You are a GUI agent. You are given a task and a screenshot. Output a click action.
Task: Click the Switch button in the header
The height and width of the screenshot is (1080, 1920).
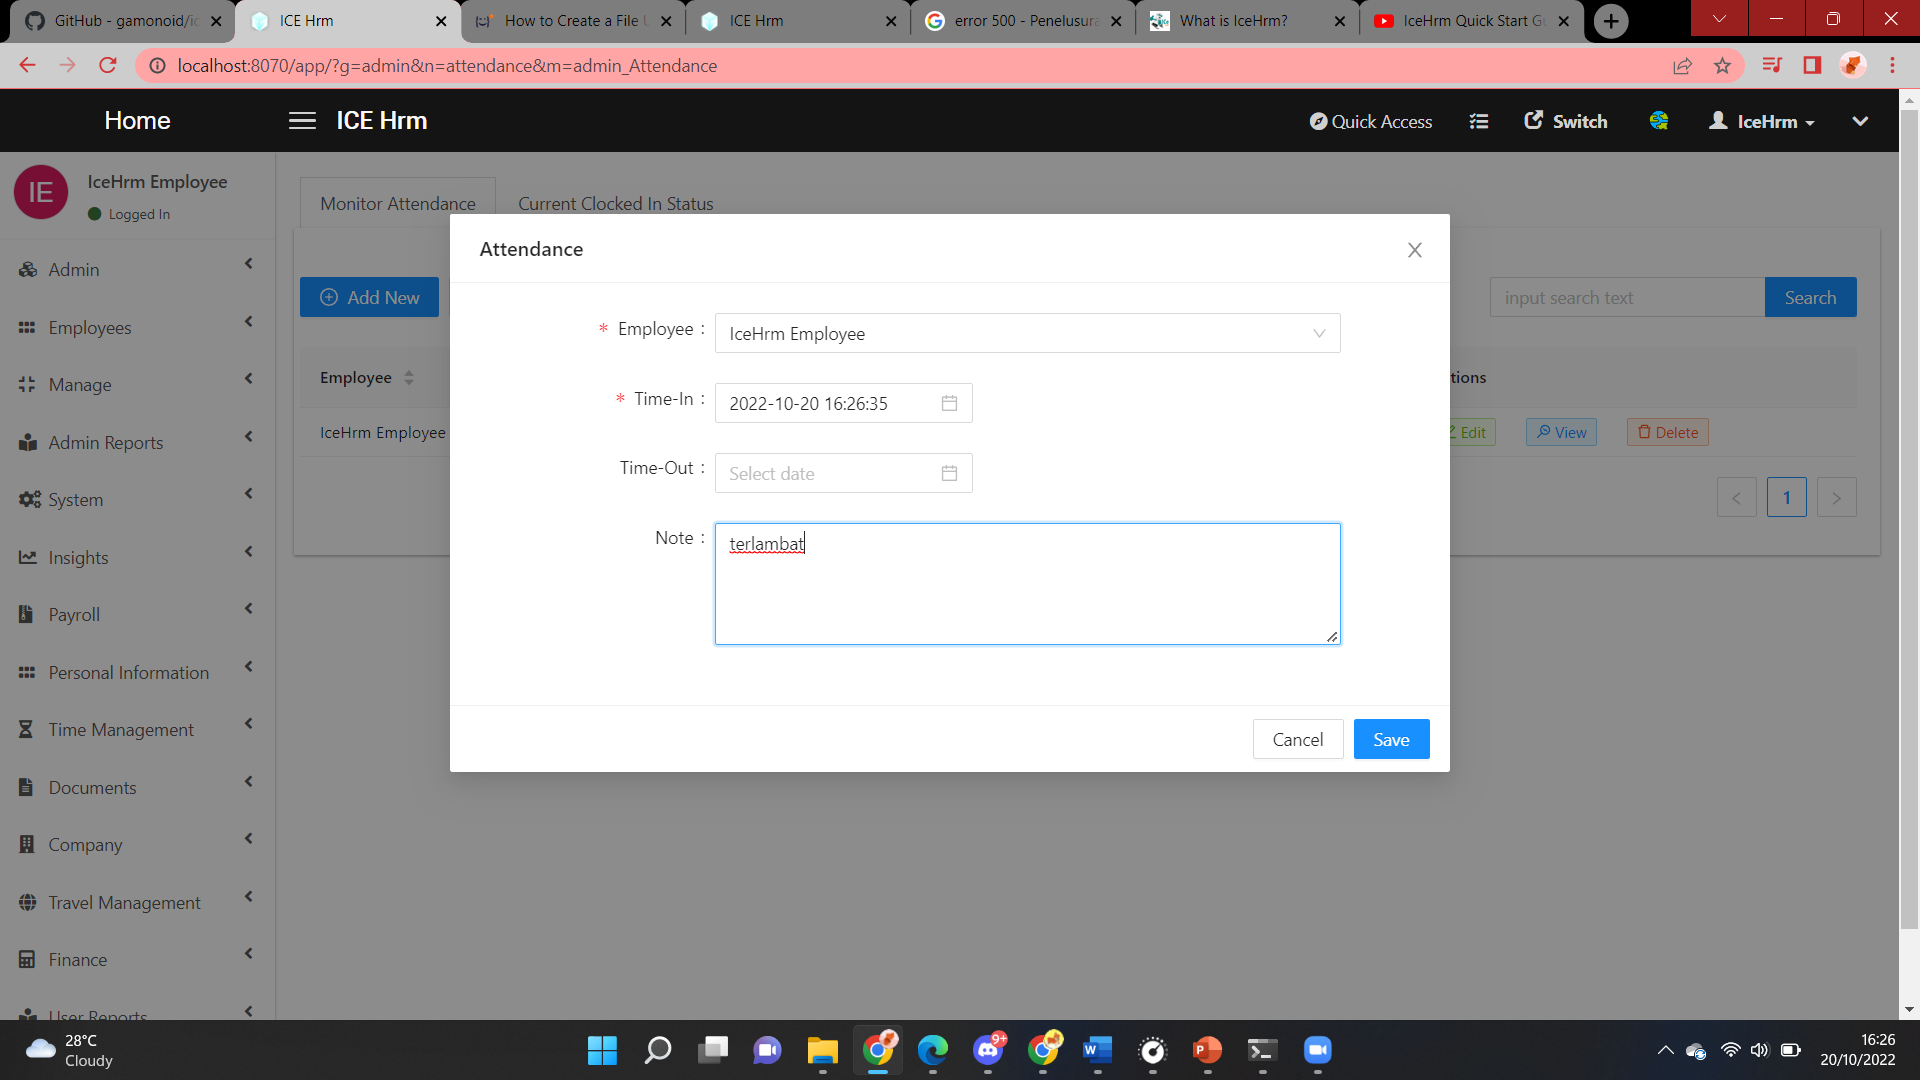tap(1566, 121)
